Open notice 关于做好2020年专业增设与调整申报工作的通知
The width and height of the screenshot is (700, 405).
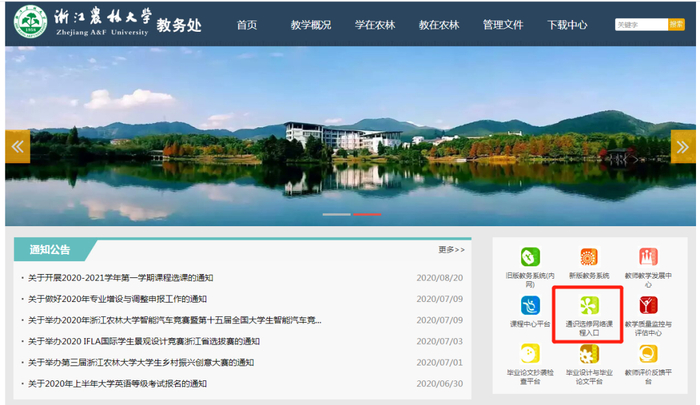[x=117, y=299]
